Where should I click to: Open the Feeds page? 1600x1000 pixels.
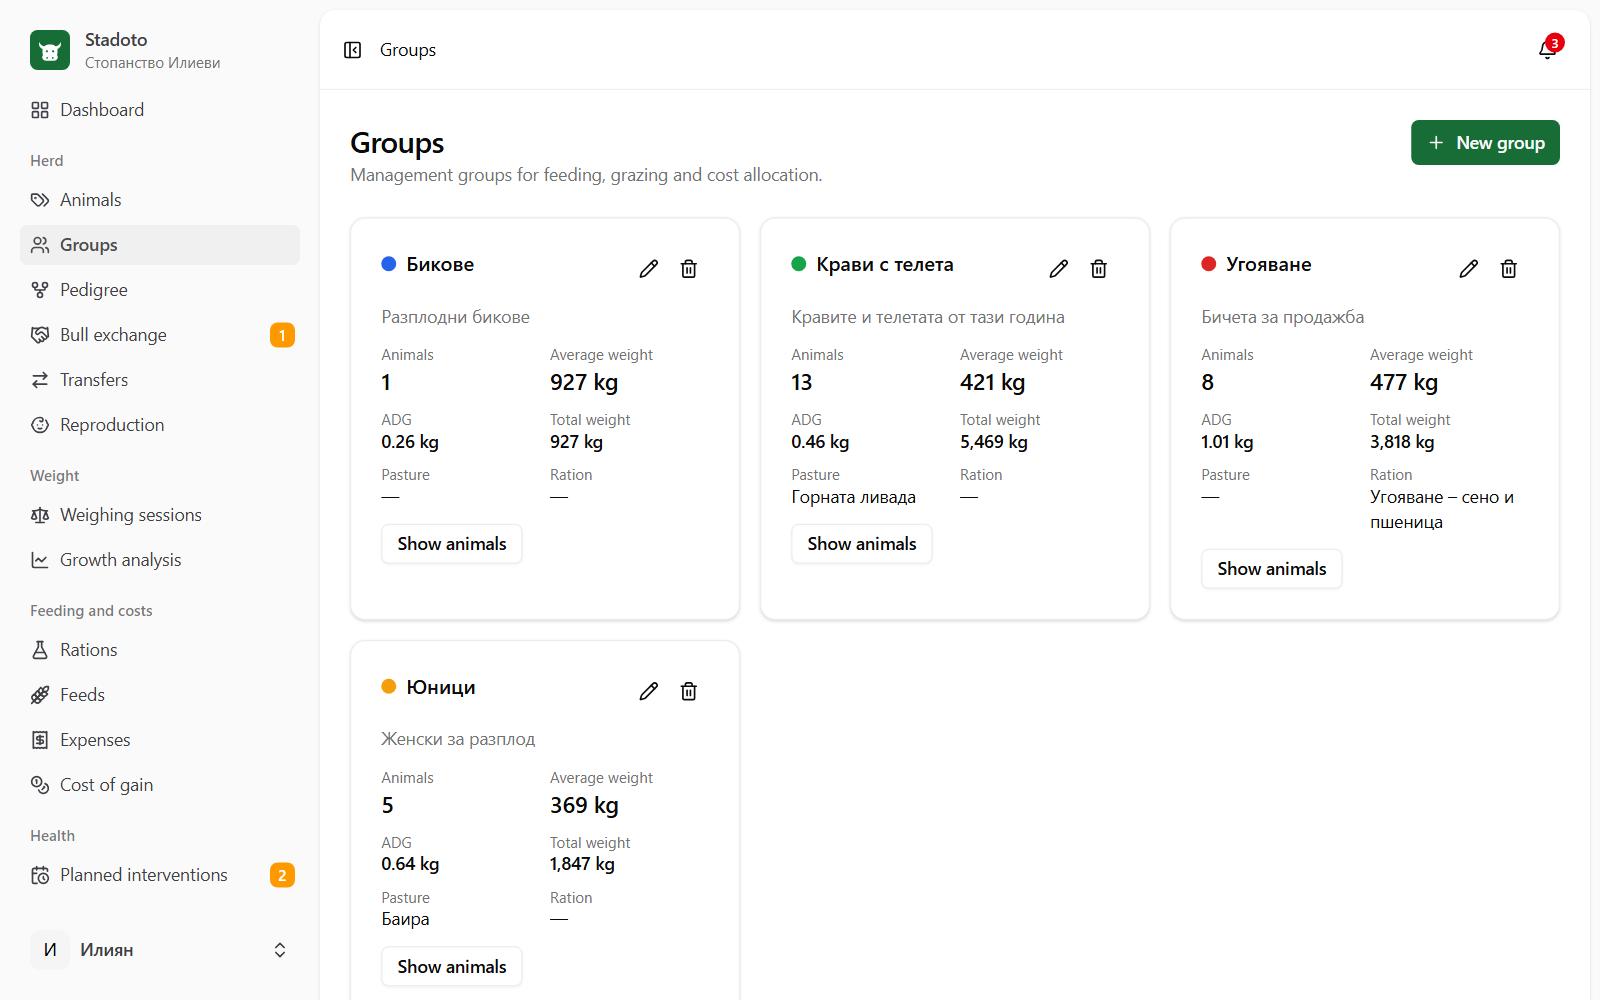click(160, 695)
